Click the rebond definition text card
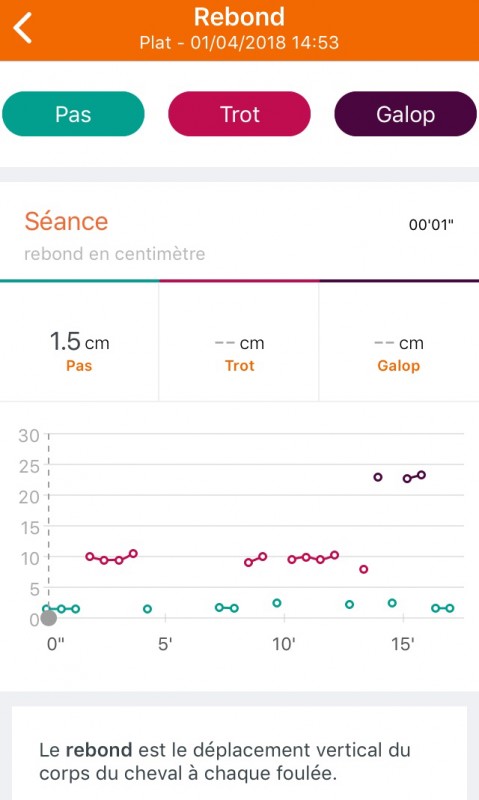The height and width of the screenshot is (800, 479). [x=239, y=753]
